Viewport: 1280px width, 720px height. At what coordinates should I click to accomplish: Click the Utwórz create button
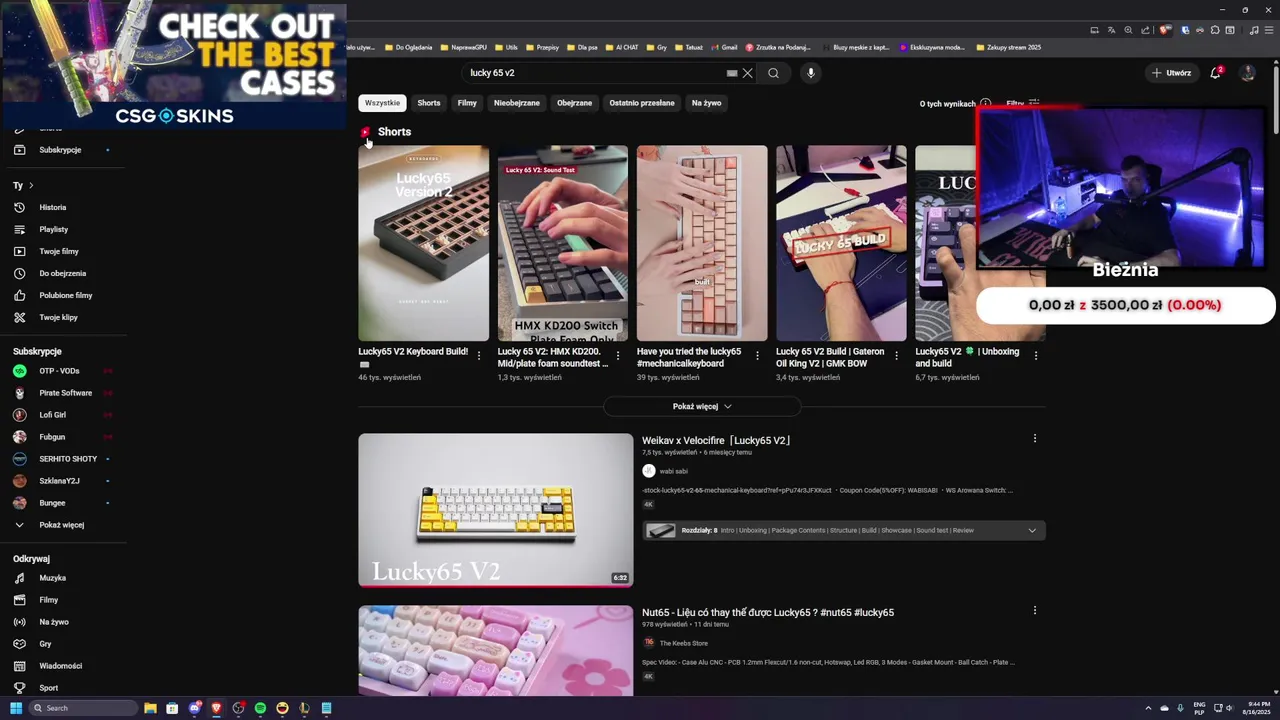(1171, 73)
